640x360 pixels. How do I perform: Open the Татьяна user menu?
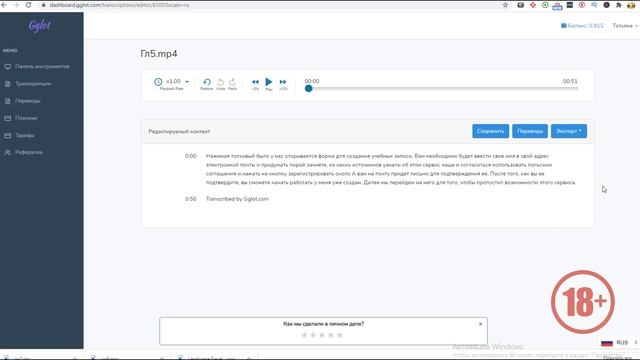[625, 26]
